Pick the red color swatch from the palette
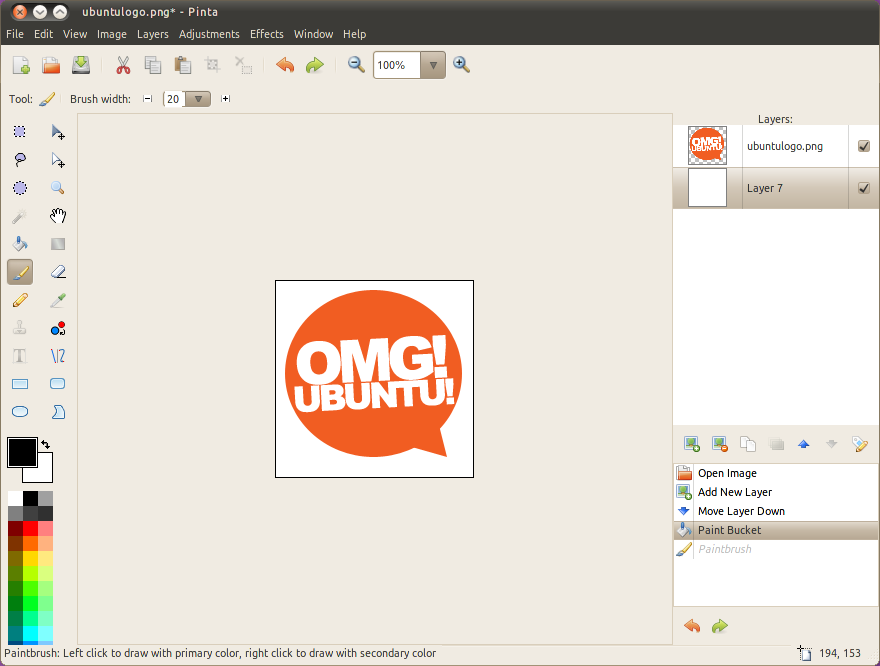 pos(30,528)
